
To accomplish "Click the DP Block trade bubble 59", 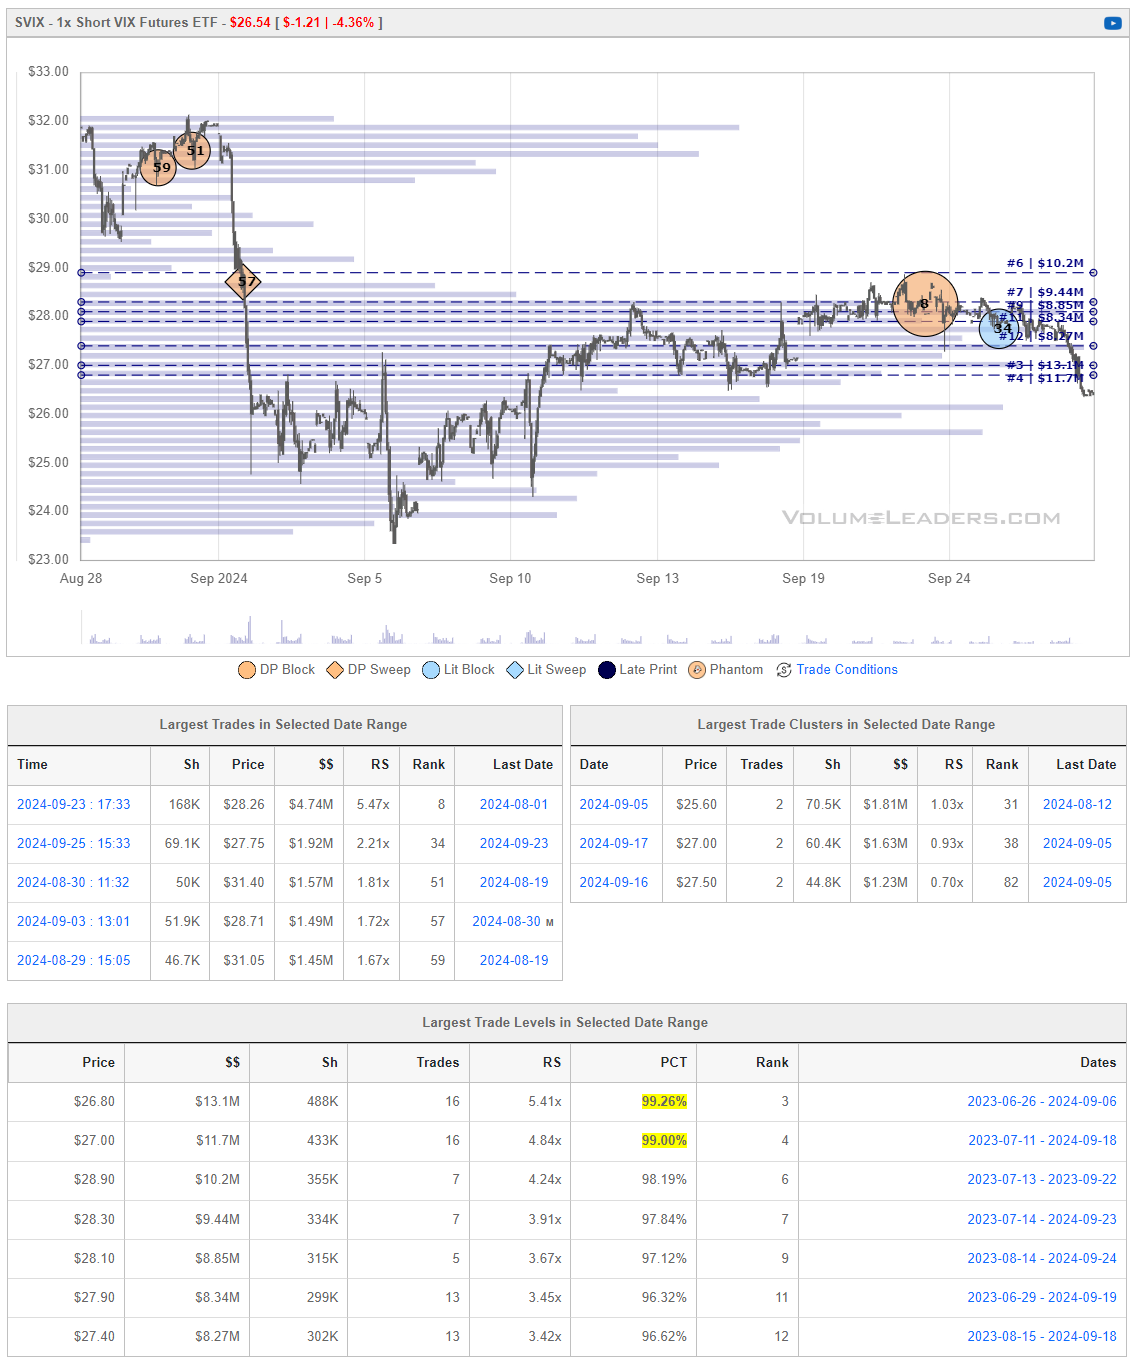I will tap(158, 168).
